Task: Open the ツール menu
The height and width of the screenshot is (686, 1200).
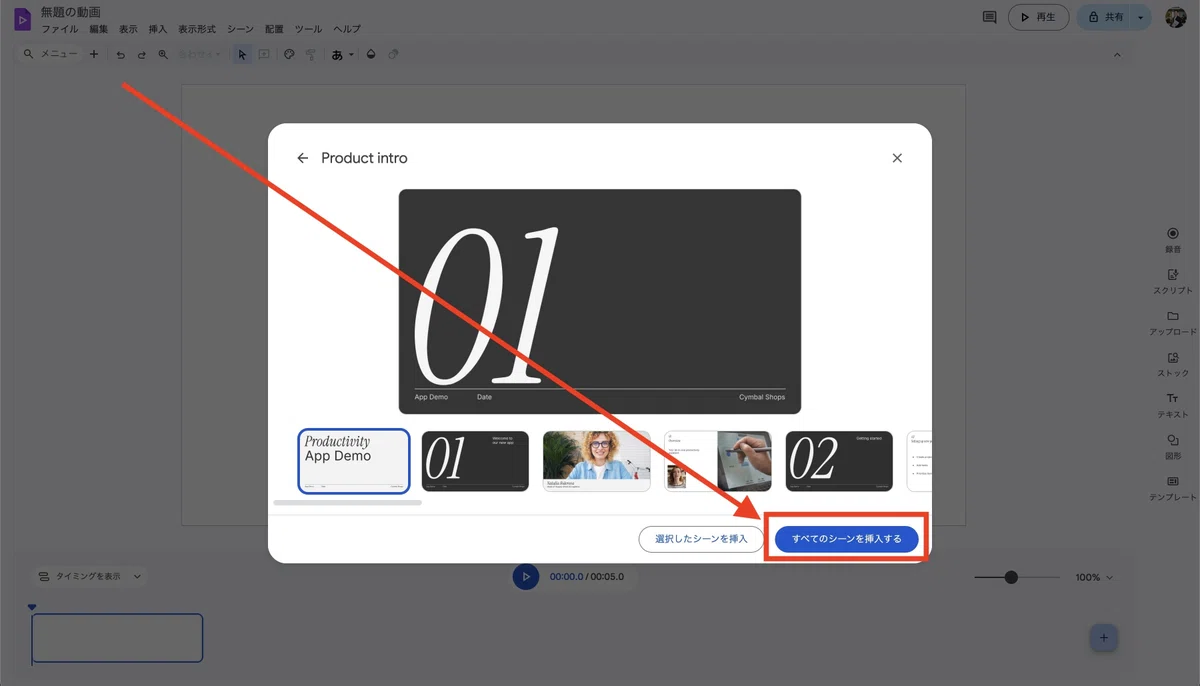Action: pyautogui.click(x=308, y=30)
